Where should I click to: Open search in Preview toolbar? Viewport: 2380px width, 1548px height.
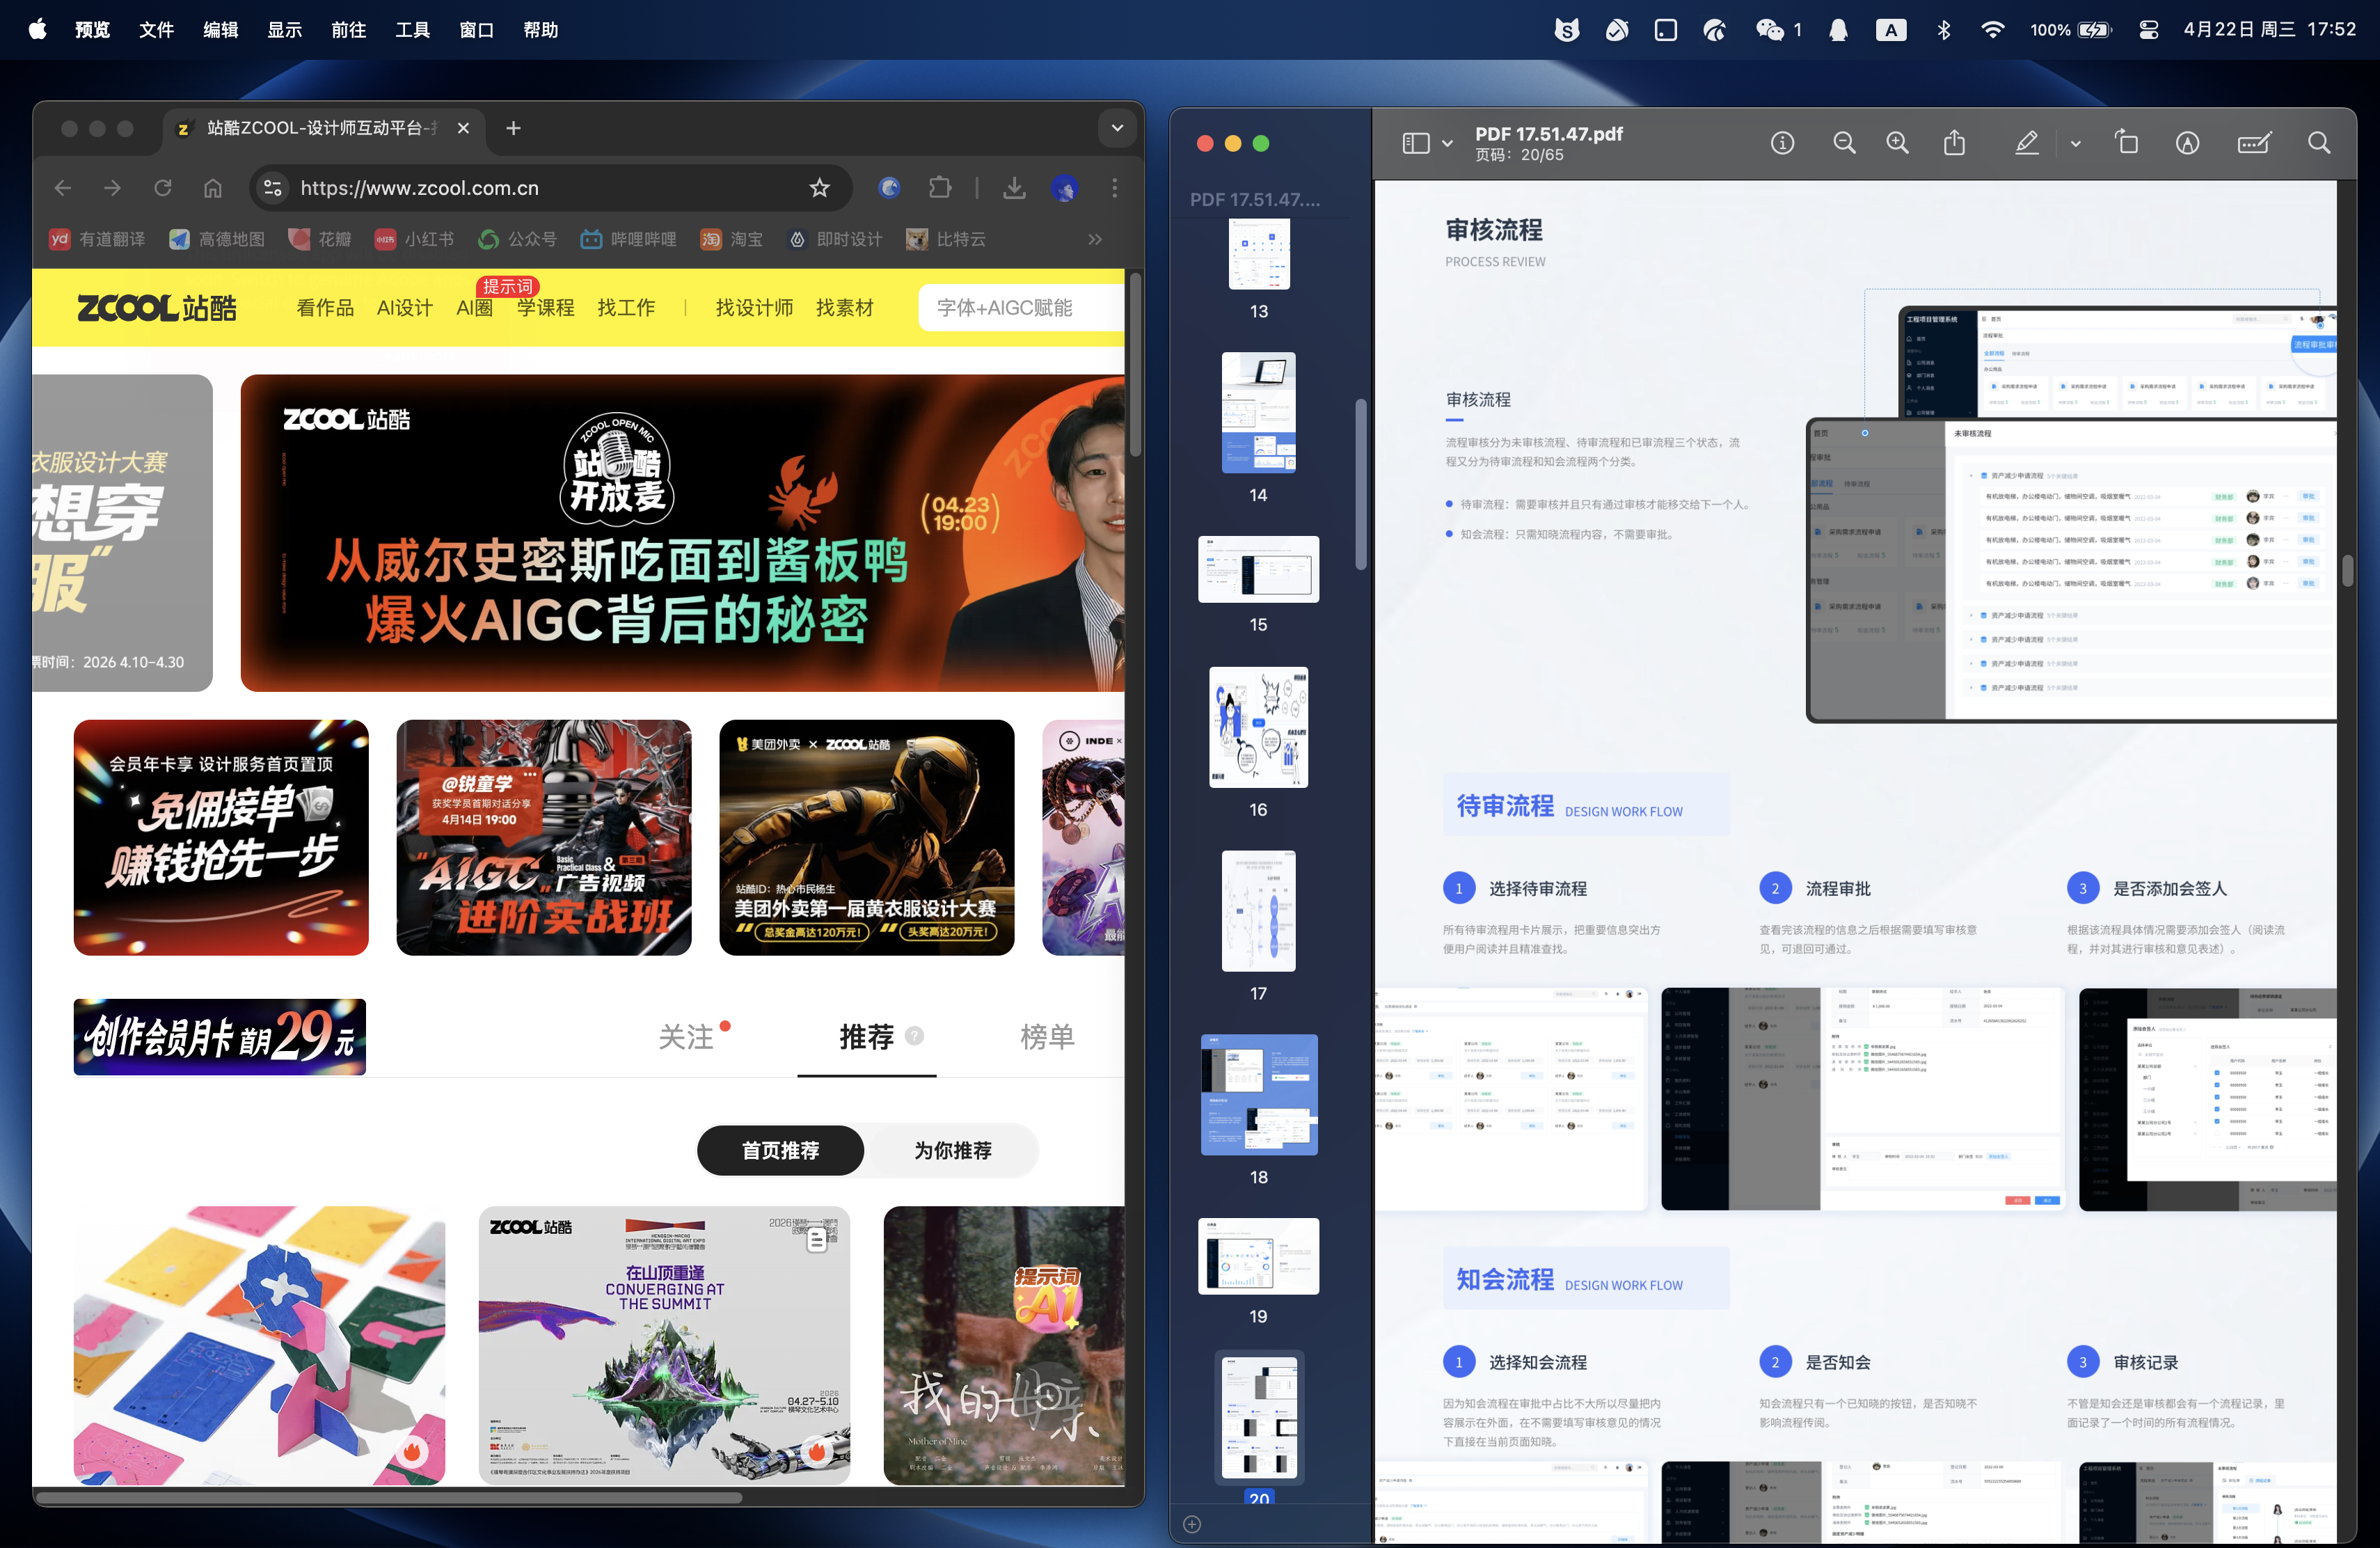(2319, 143)
